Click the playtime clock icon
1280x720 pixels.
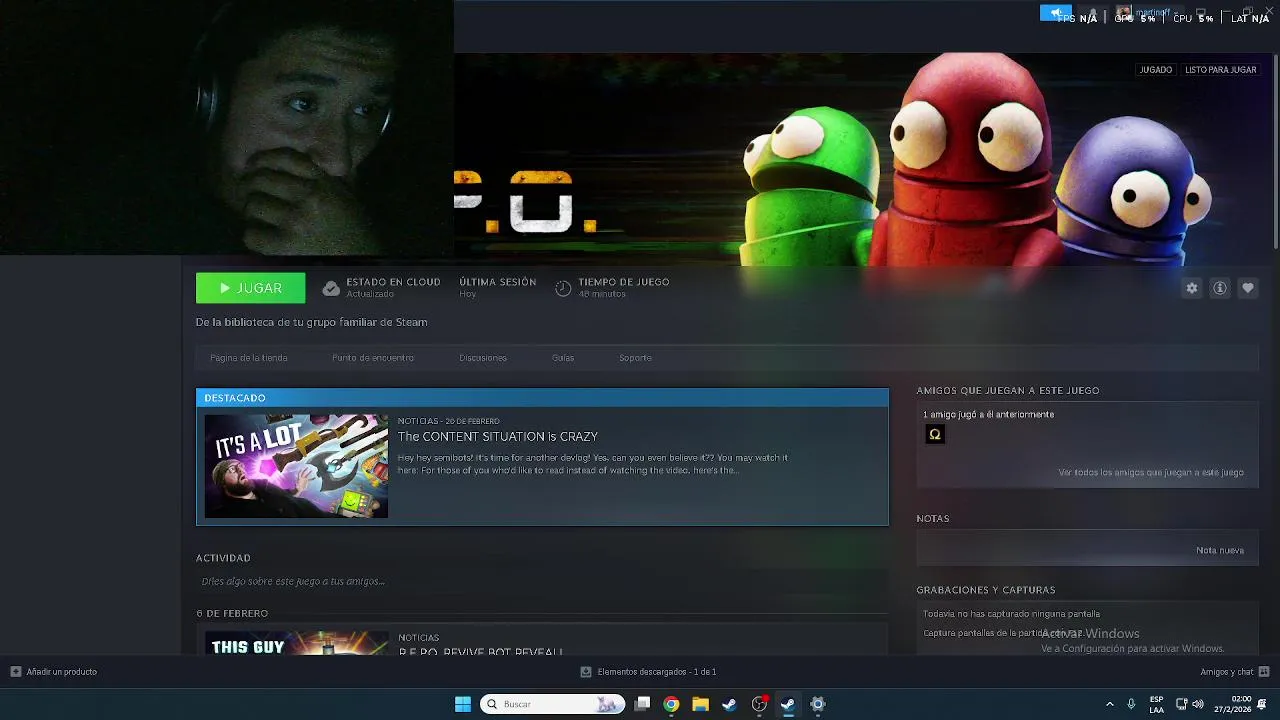point(563,289)
